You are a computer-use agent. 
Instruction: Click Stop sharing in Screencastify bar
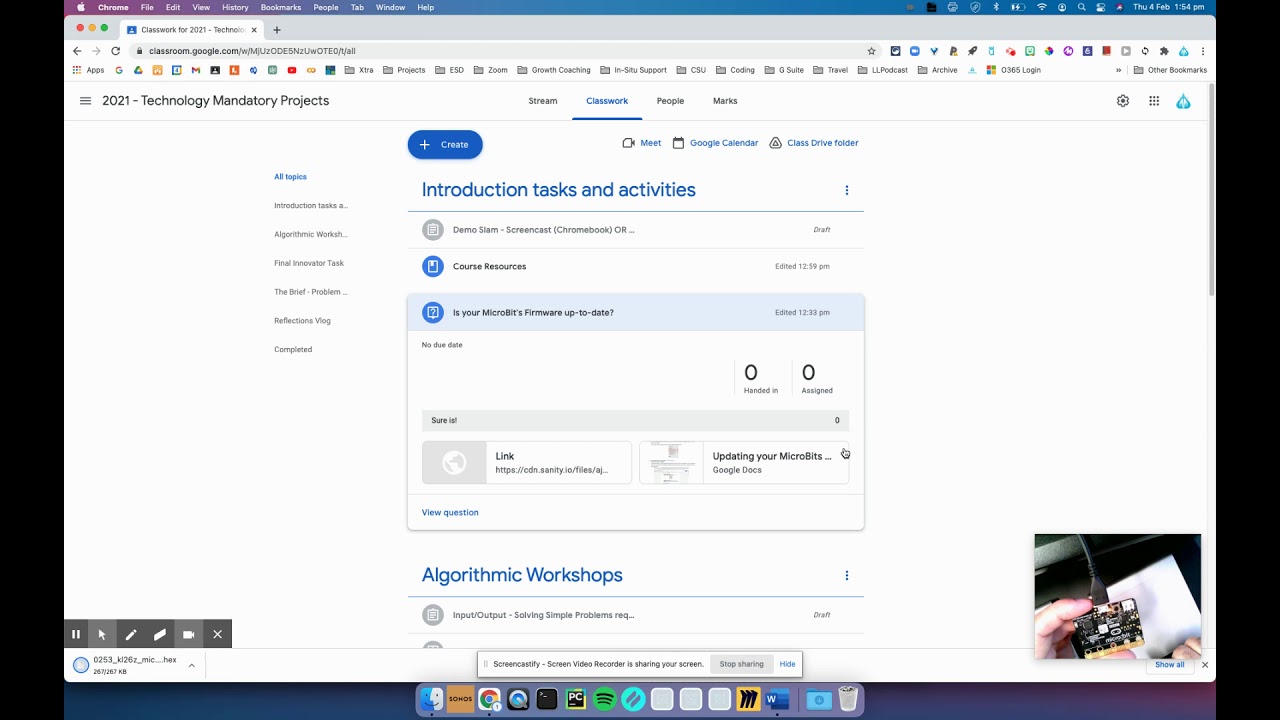[741, 664]
